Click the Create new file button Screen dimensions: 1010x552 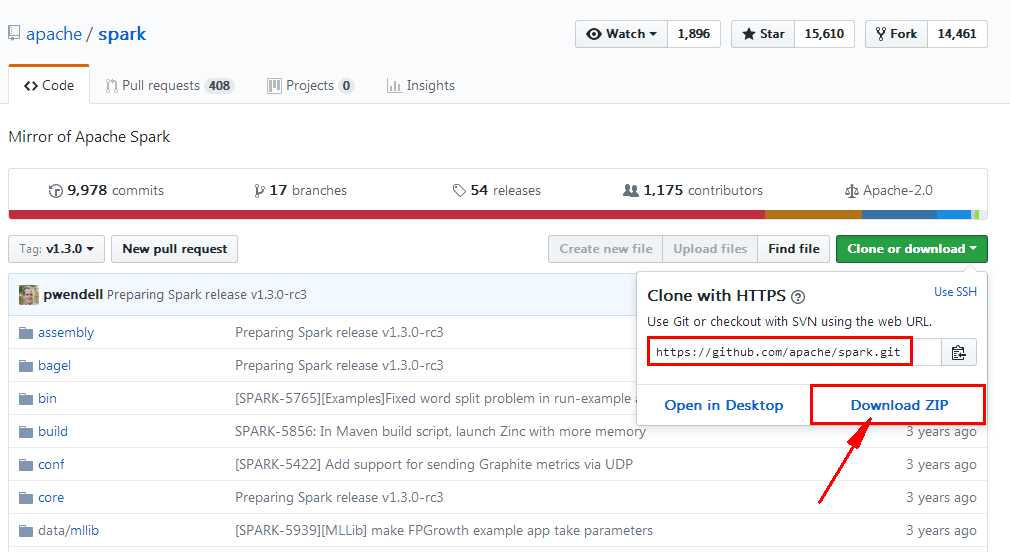coord(605,249)
